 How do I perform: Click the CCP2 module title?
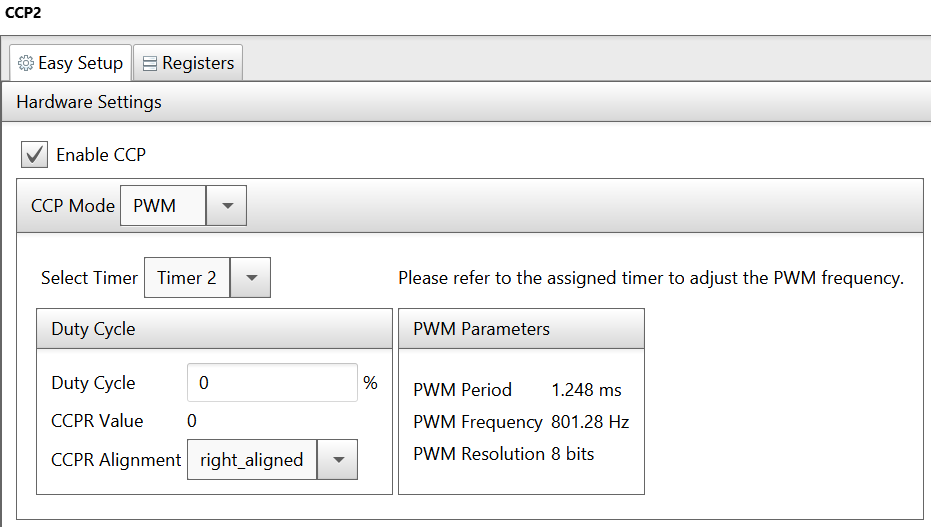pos(23,12)
